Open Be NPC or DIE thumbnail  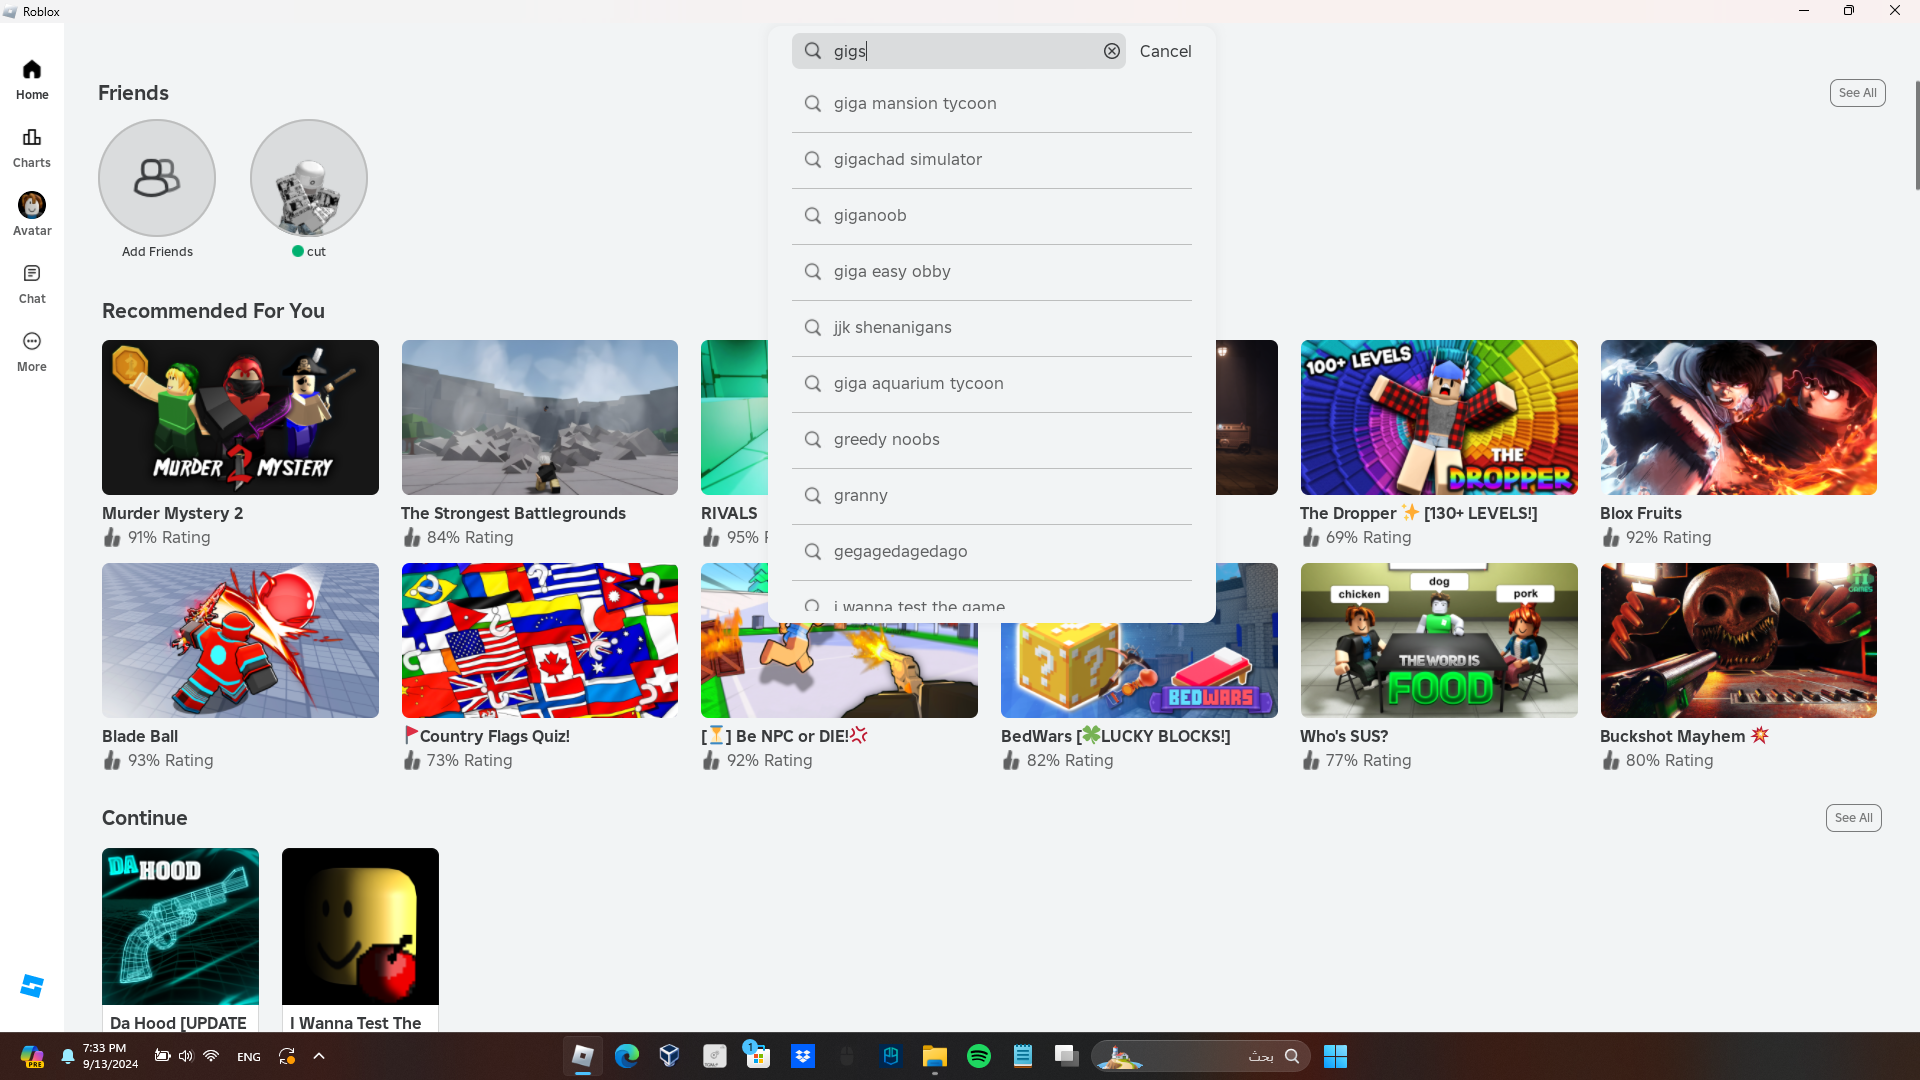click(839, 670)
